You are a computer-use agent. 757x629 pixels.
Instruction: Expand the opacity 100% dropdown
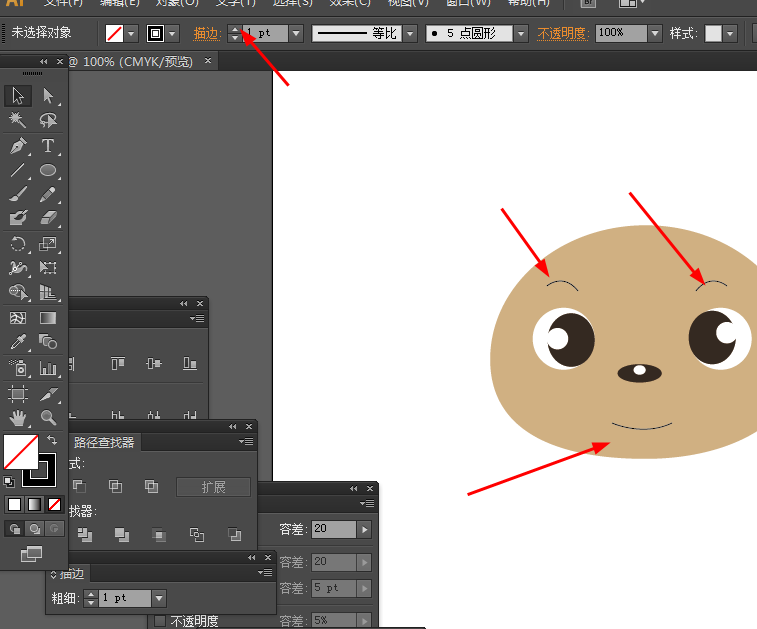pyautogui.click(x=655, y=33)
